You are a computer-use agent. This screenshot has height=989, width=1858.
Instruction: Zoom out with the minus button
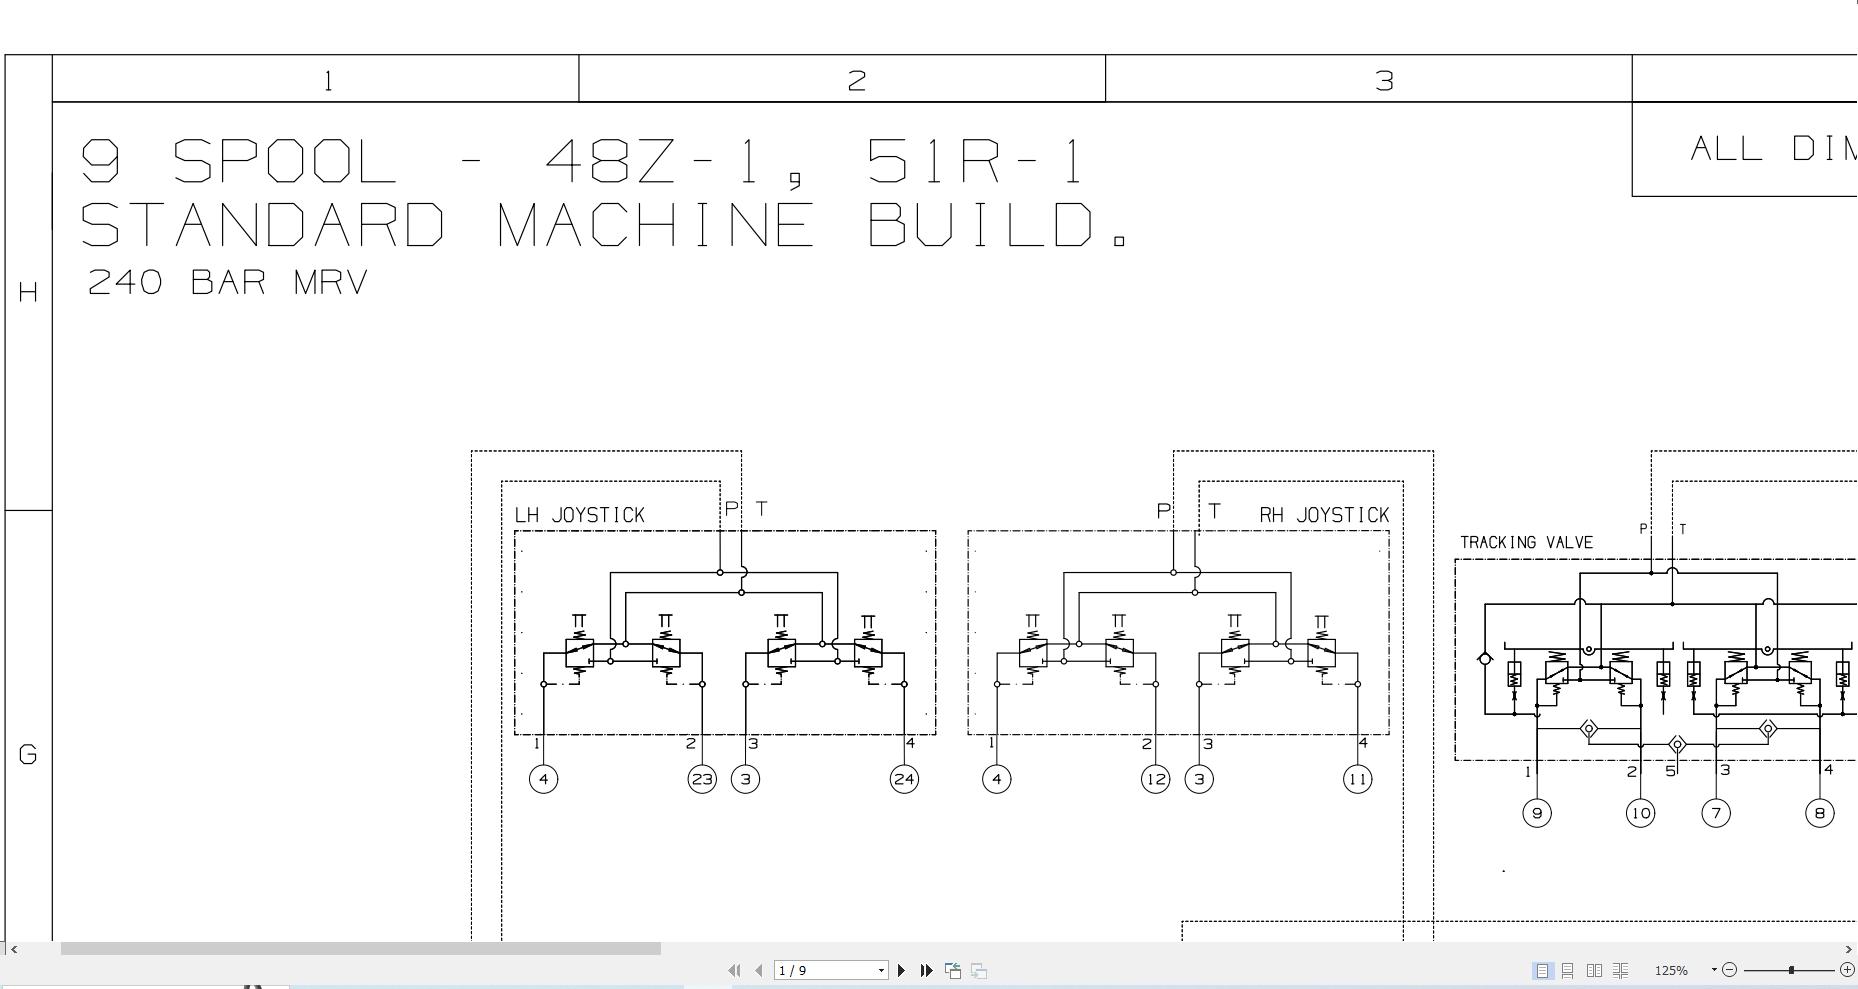coord(1730,970)
